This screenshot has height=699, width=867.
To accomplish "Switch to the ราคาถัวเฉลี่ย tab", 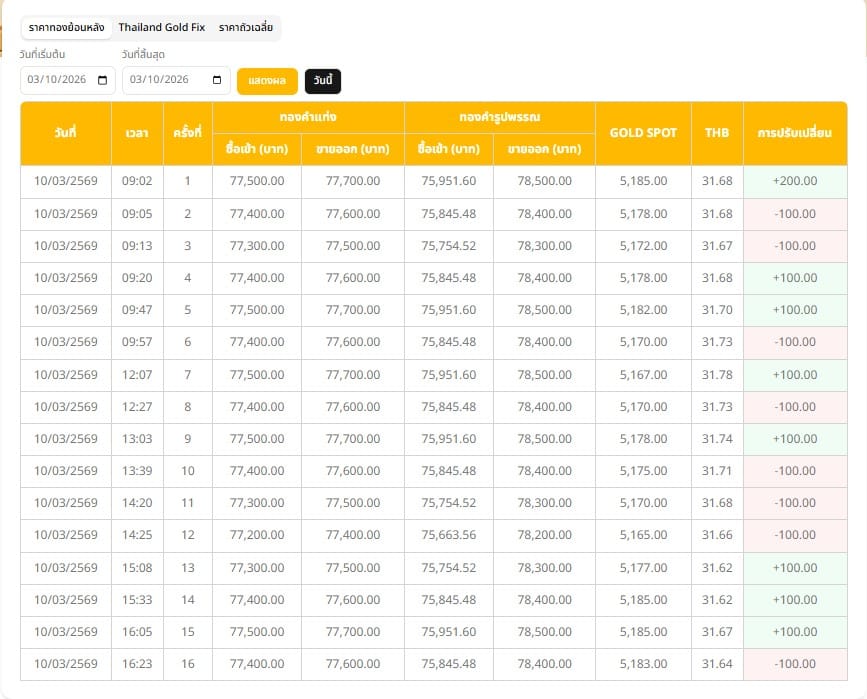I will click(x=243, y=28).
